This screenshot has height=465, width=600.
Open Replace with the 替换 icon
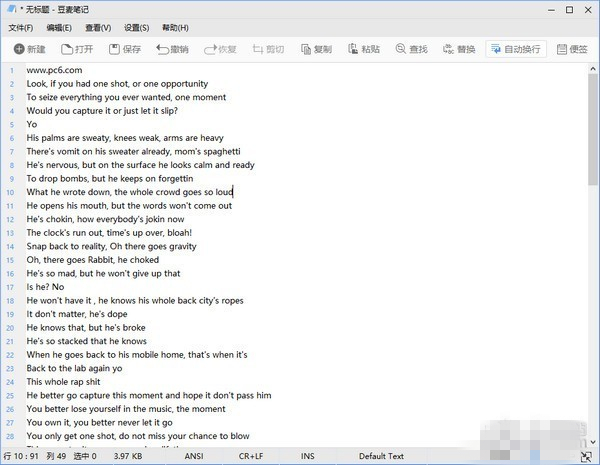tap(448, 49)
